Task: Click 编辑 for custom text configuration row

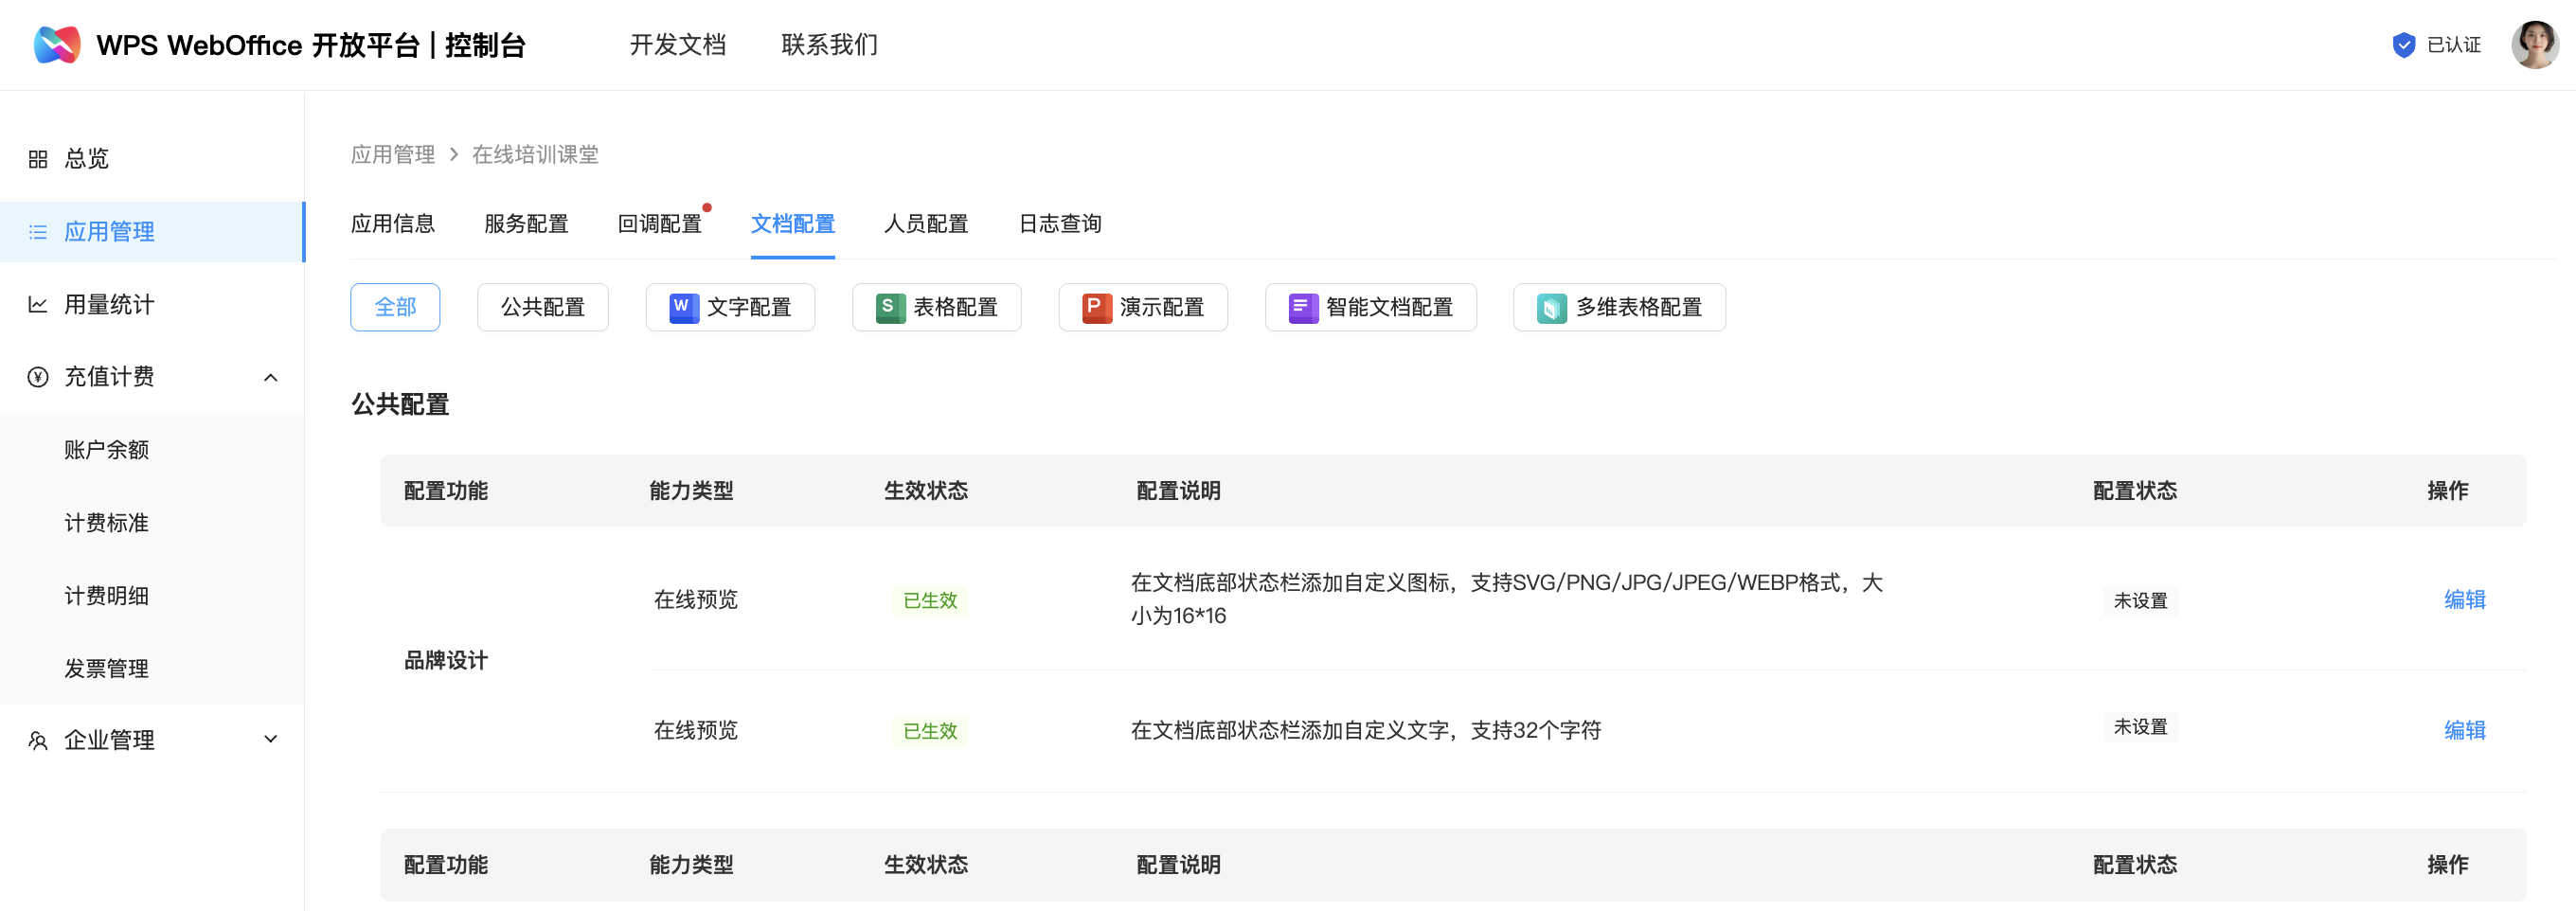Action: click(2464, 730)
